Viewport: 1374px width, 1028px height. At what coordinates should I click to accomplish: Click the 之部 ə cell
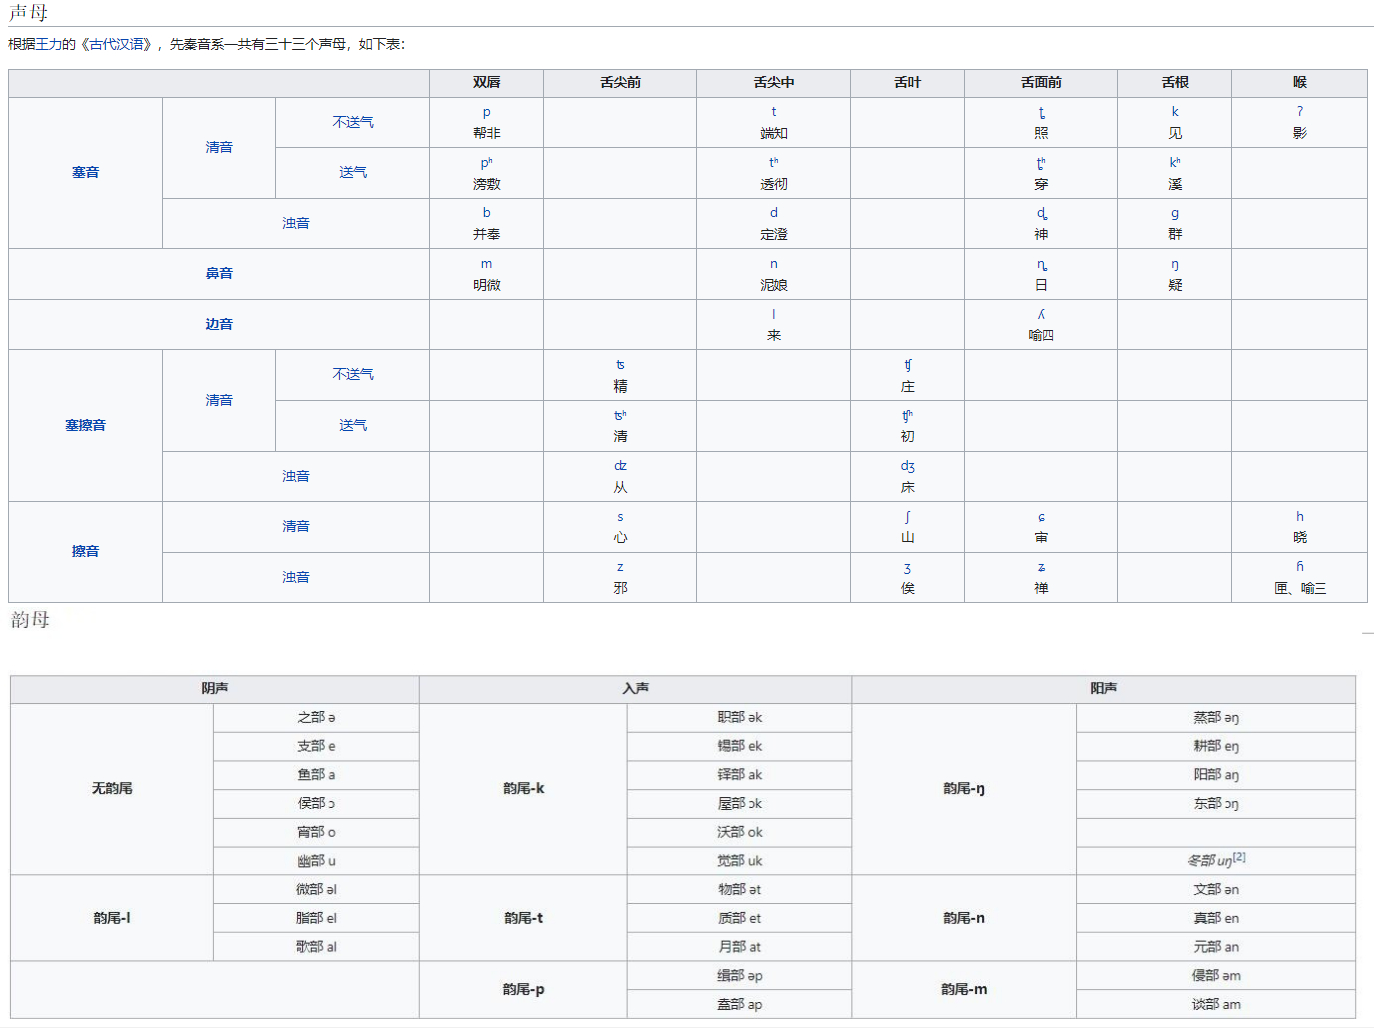pyautogui.click(x=316, y=718)
